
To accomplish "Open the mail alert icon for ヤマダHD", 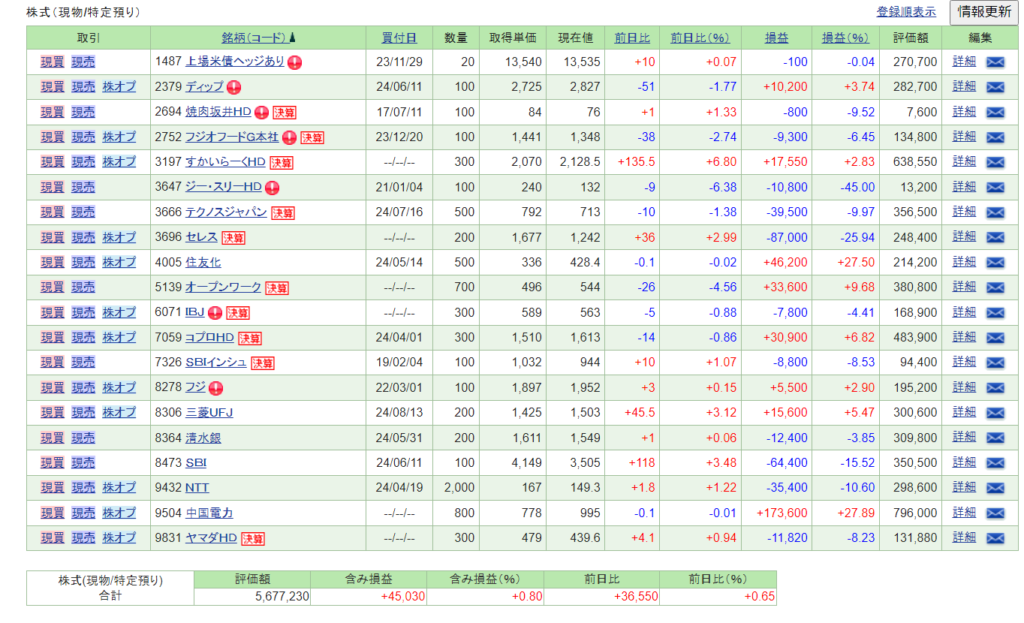I will [x=995, y=538].
